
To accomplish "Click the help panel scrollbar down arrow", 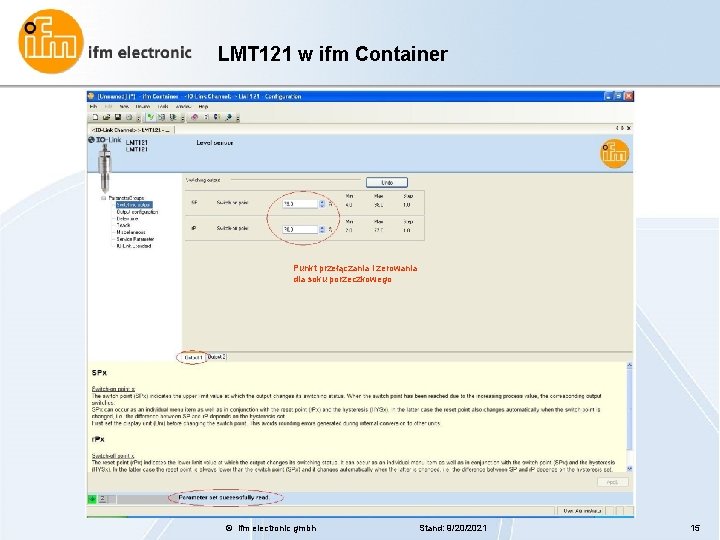I will [629, 468].
